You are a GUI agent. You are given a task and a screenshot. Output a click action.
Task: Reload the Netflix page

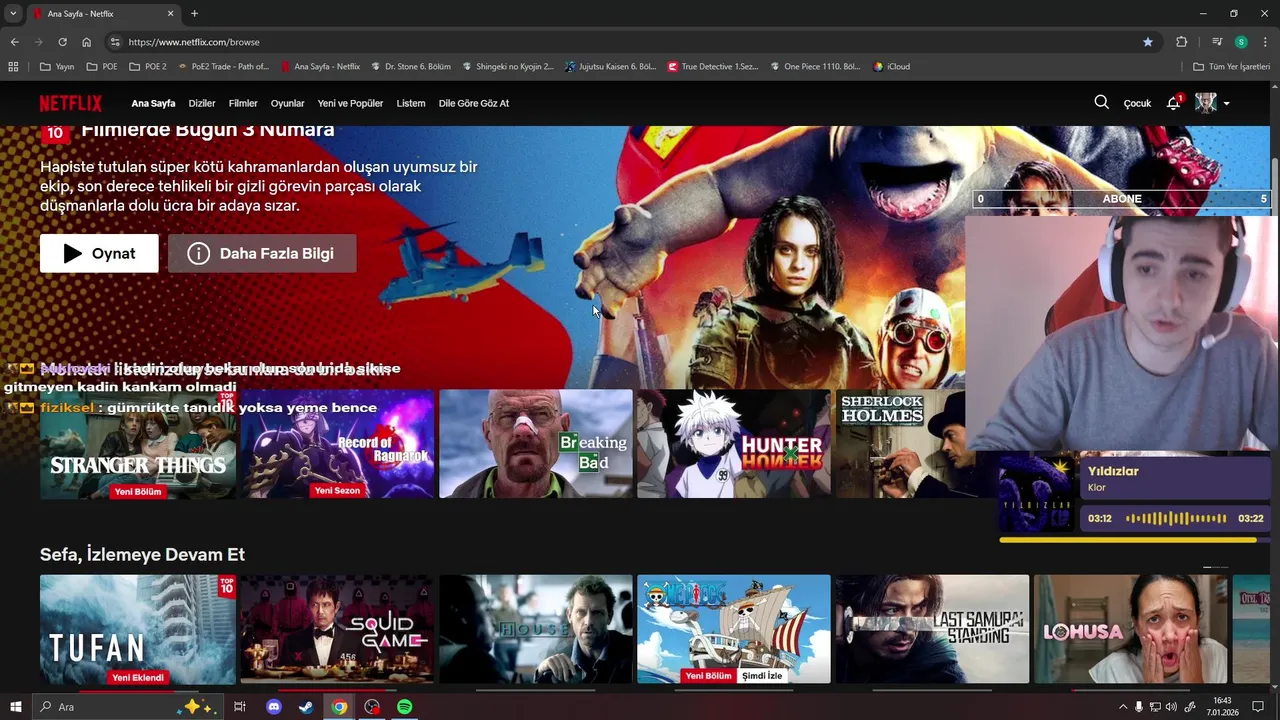click(62, 42)
